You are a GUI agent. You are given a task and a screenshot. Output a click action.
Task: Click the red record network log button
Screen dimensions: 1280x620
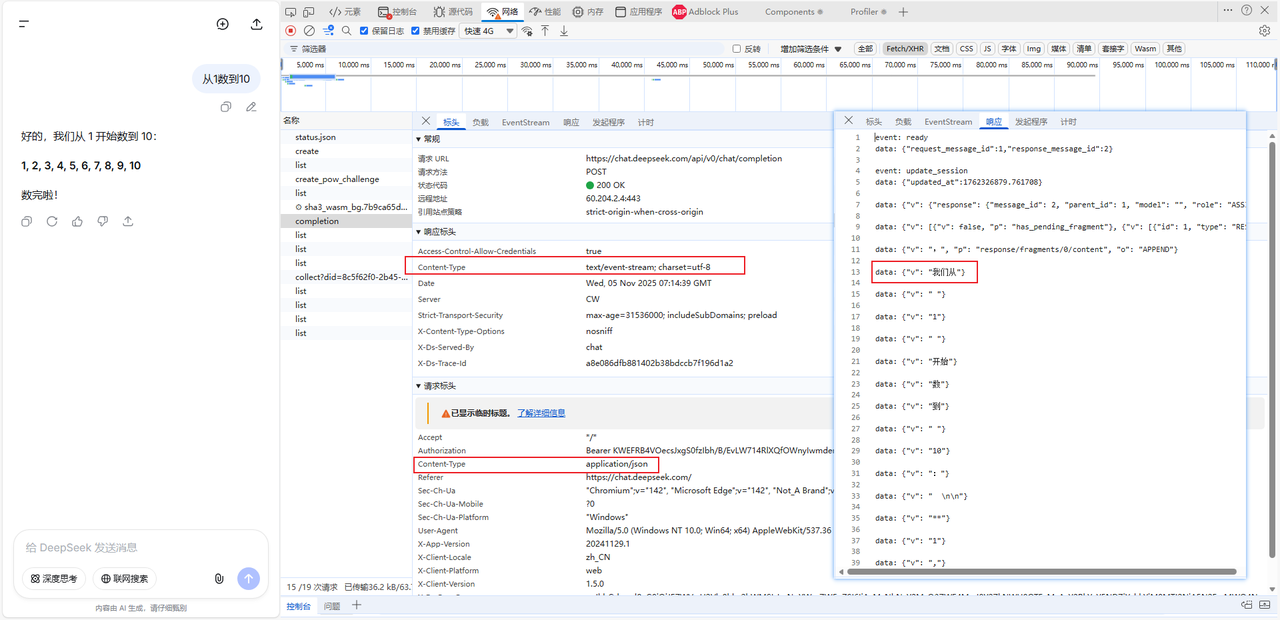click(291, 31)
